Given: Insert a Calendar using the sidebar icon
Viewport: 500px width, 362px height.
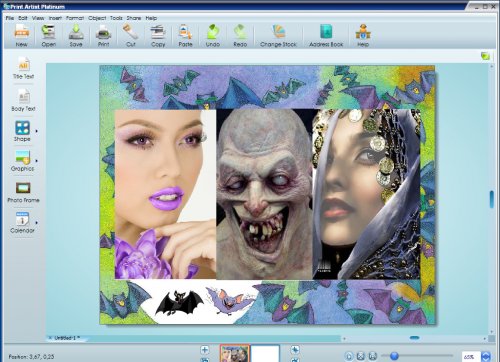Looking at the screenshot, I should [22, 219].
